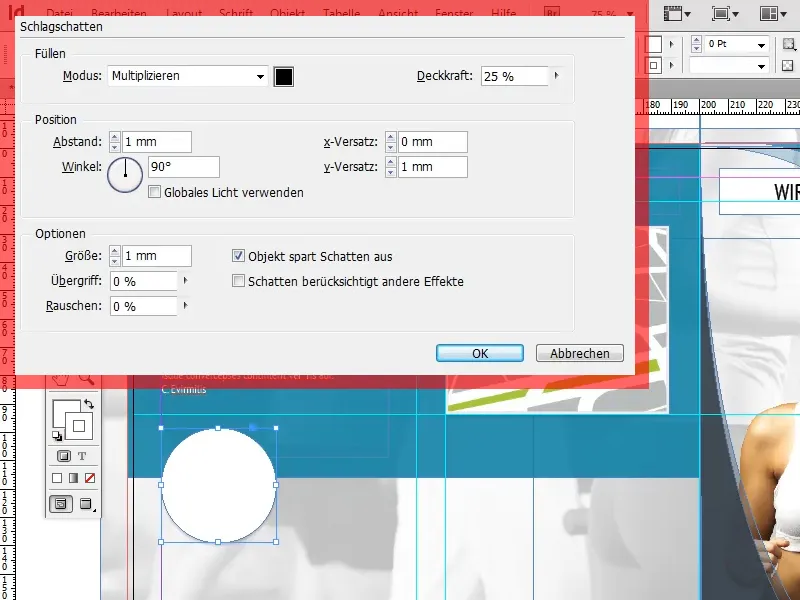
Task: Select formatting affects text T icon
Action: [82, 456]
